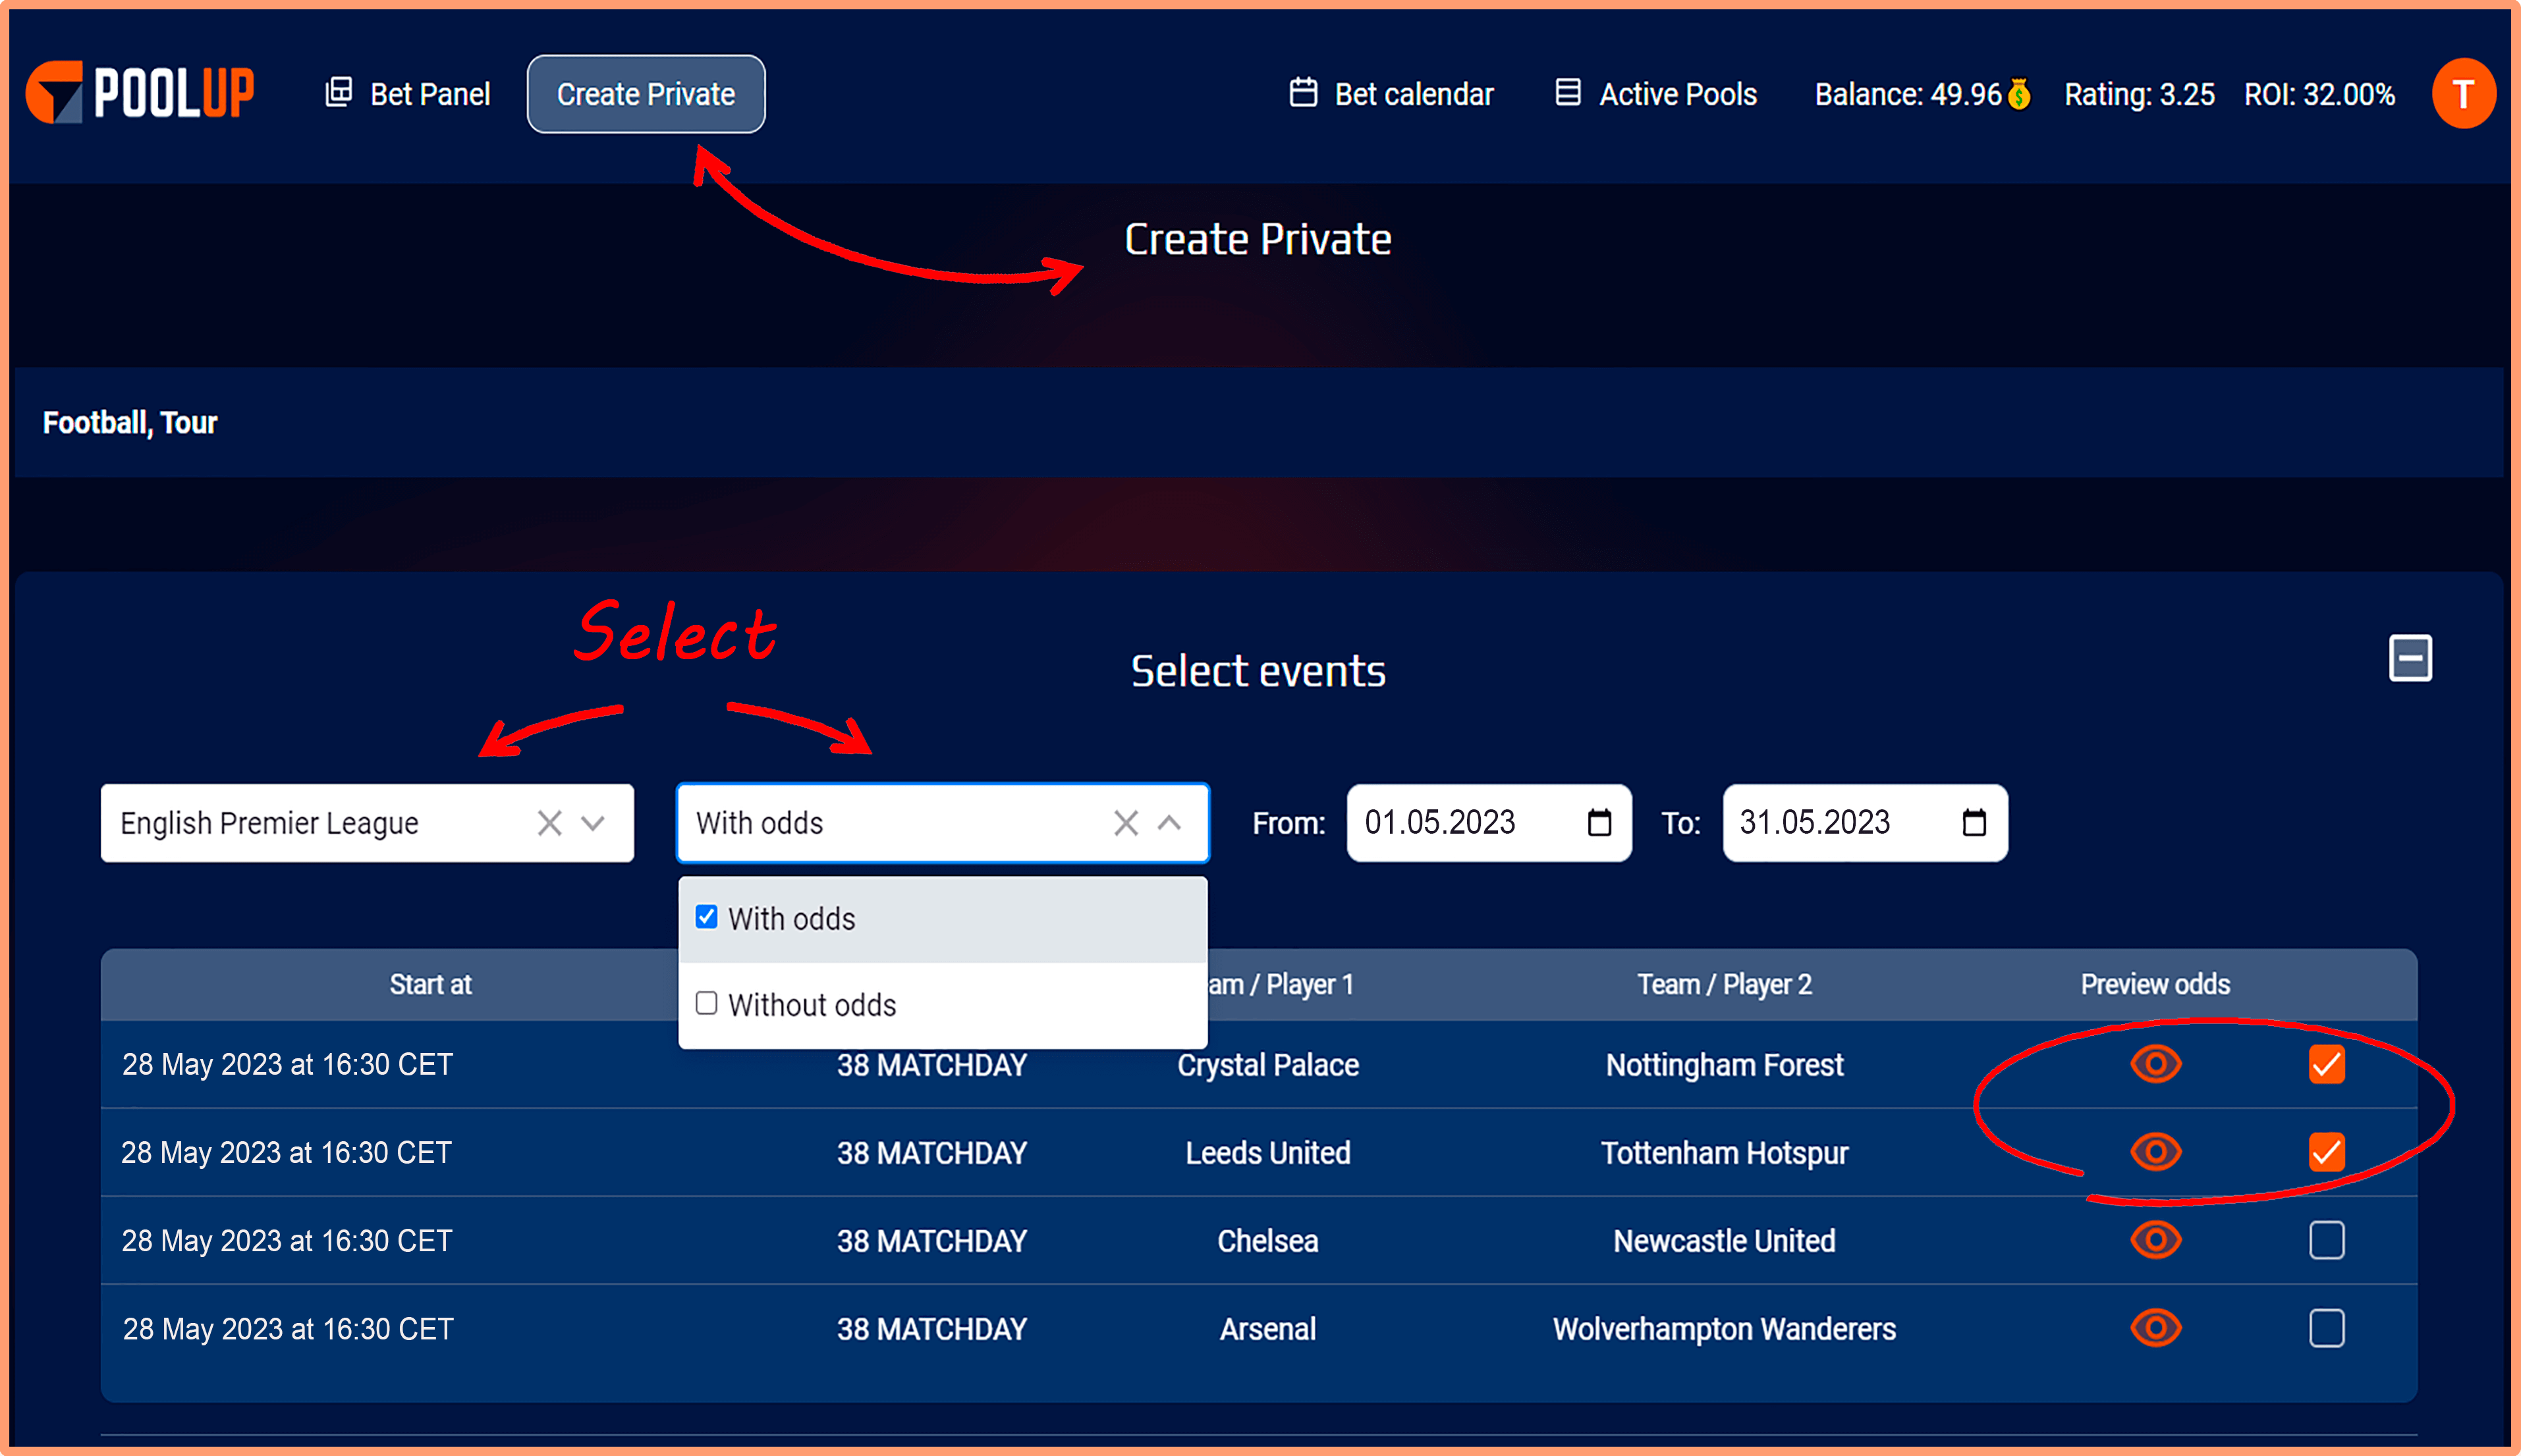
Task: Click the To date field
Action: point(1865,823)
